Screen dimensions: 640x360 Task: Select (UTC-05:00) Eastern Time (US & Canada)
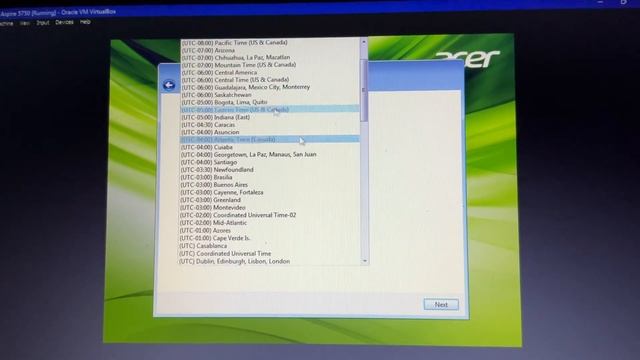(270, 109)
